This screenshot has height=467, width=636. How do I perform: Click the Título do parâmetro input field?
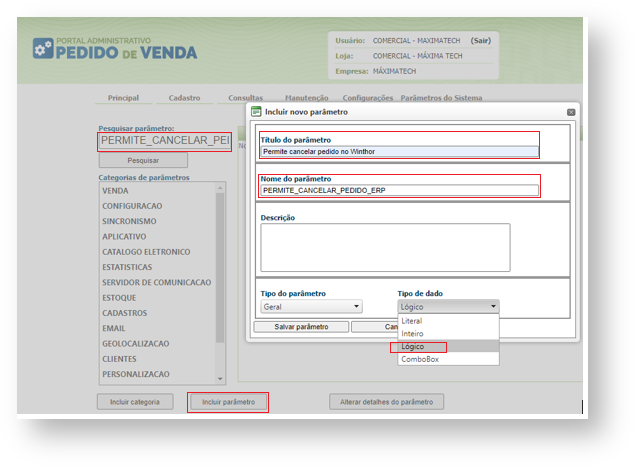[x=400, y=152]
